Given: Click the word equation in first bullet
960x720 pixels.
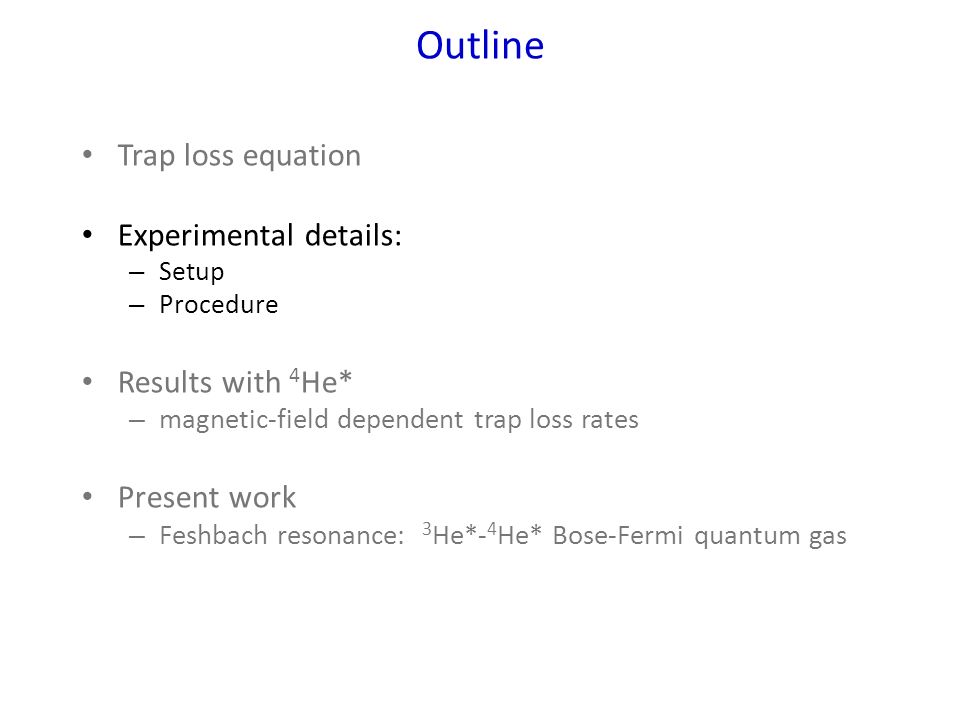Looking at the screenshot, I should click(x=302, y=157).
